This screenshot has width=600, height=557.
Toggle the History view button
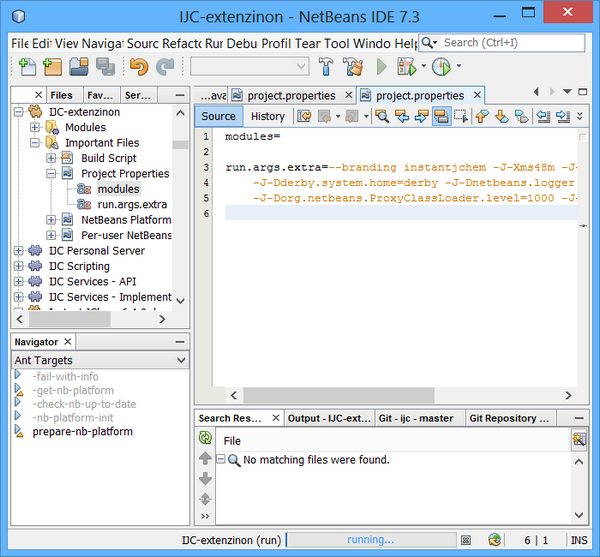pos(267,116)
